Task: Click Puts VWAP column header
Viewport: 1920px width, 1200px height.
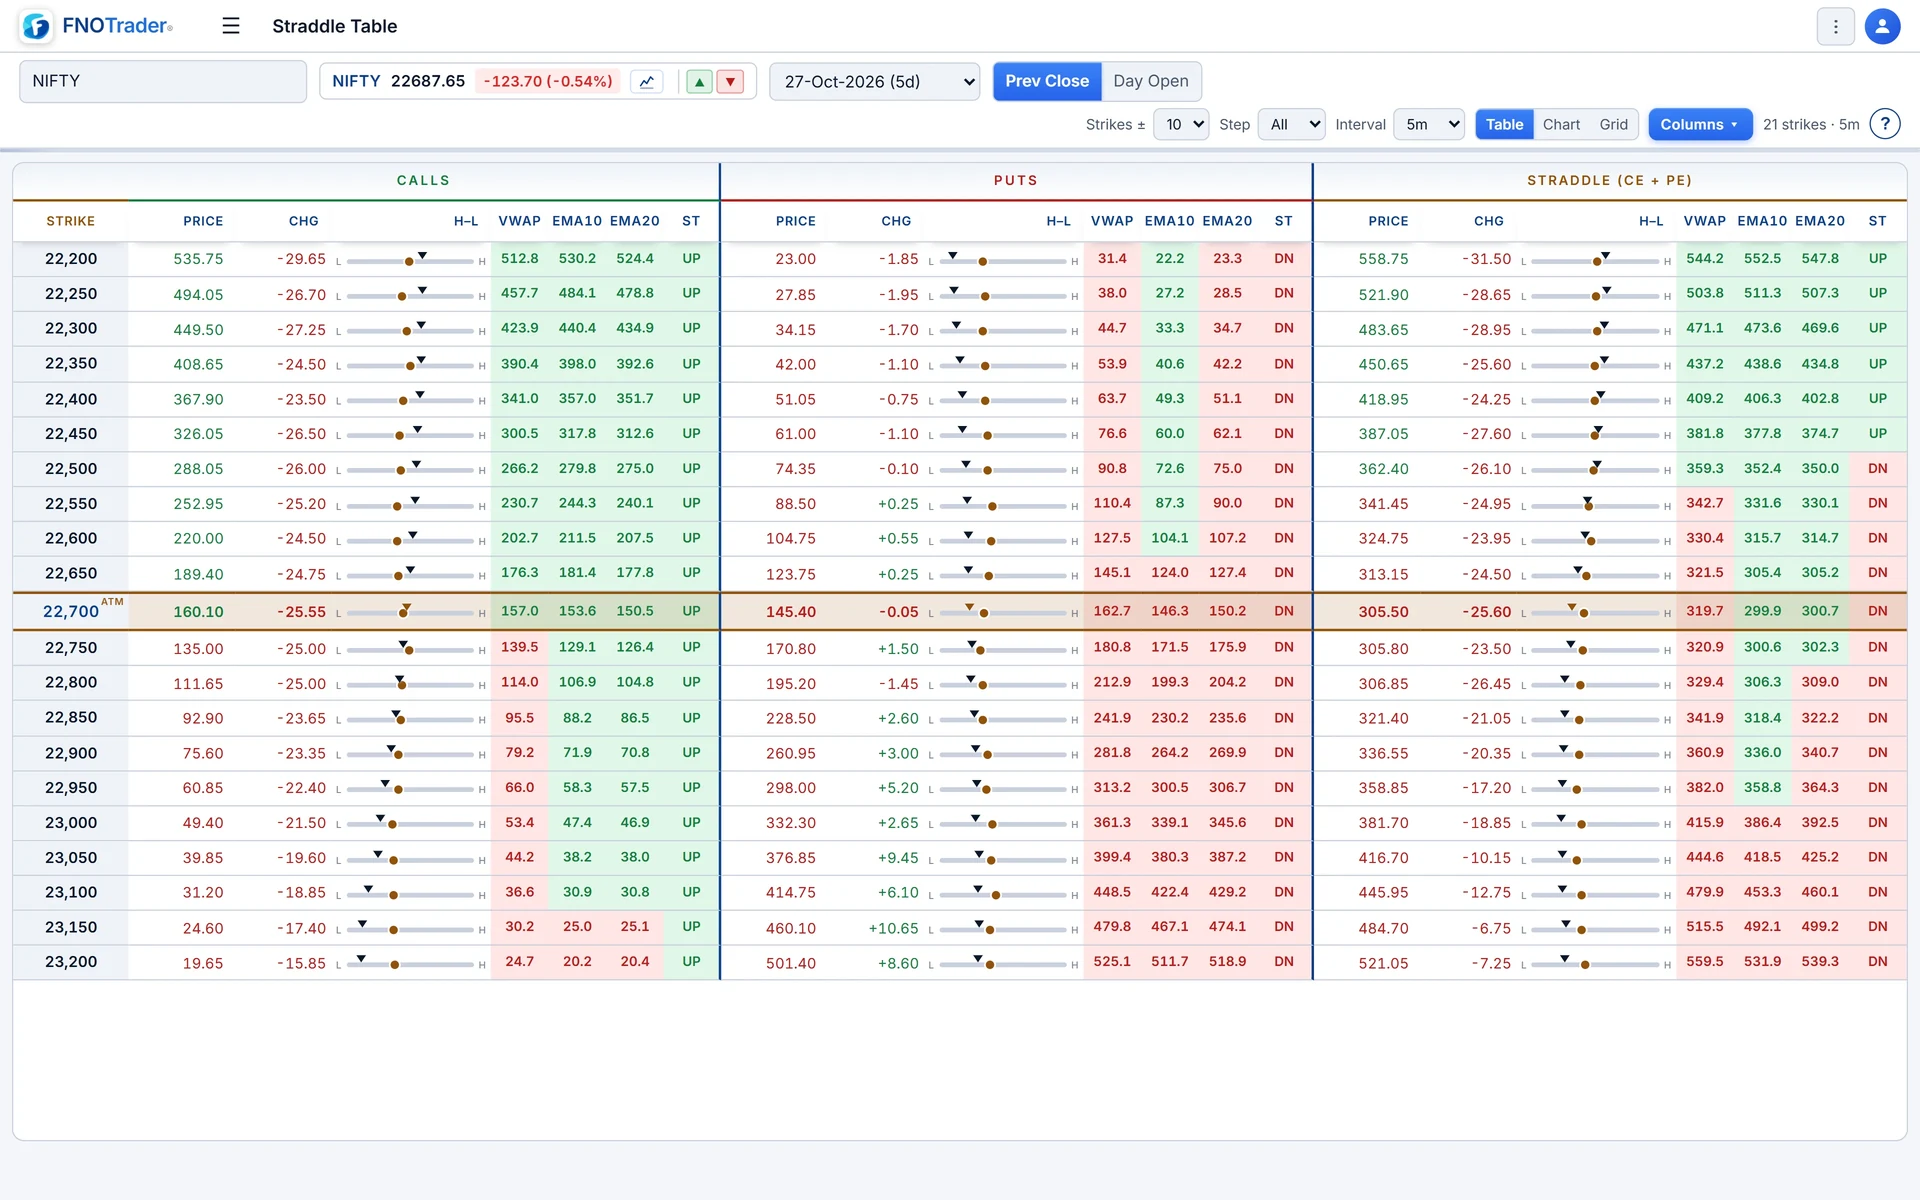Action: (x=1112, y=221)
